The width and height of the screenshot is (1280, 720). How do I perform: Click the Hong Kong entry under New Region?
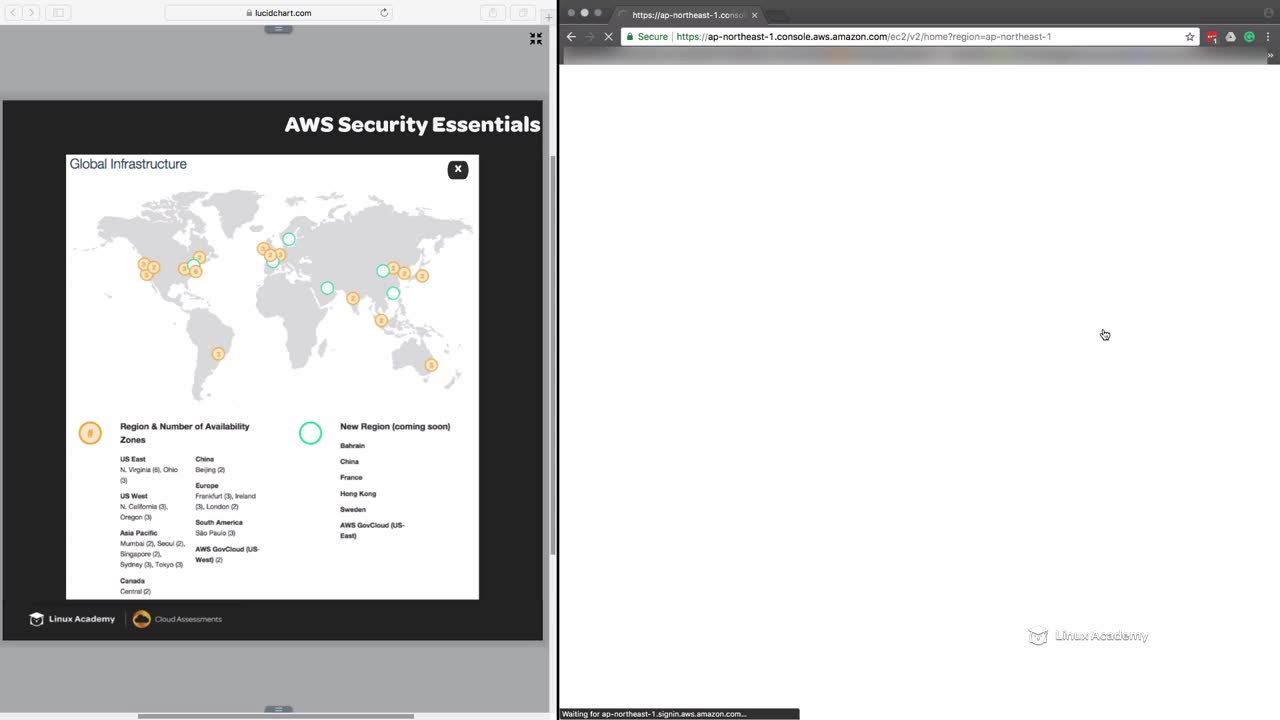(358, 494)
